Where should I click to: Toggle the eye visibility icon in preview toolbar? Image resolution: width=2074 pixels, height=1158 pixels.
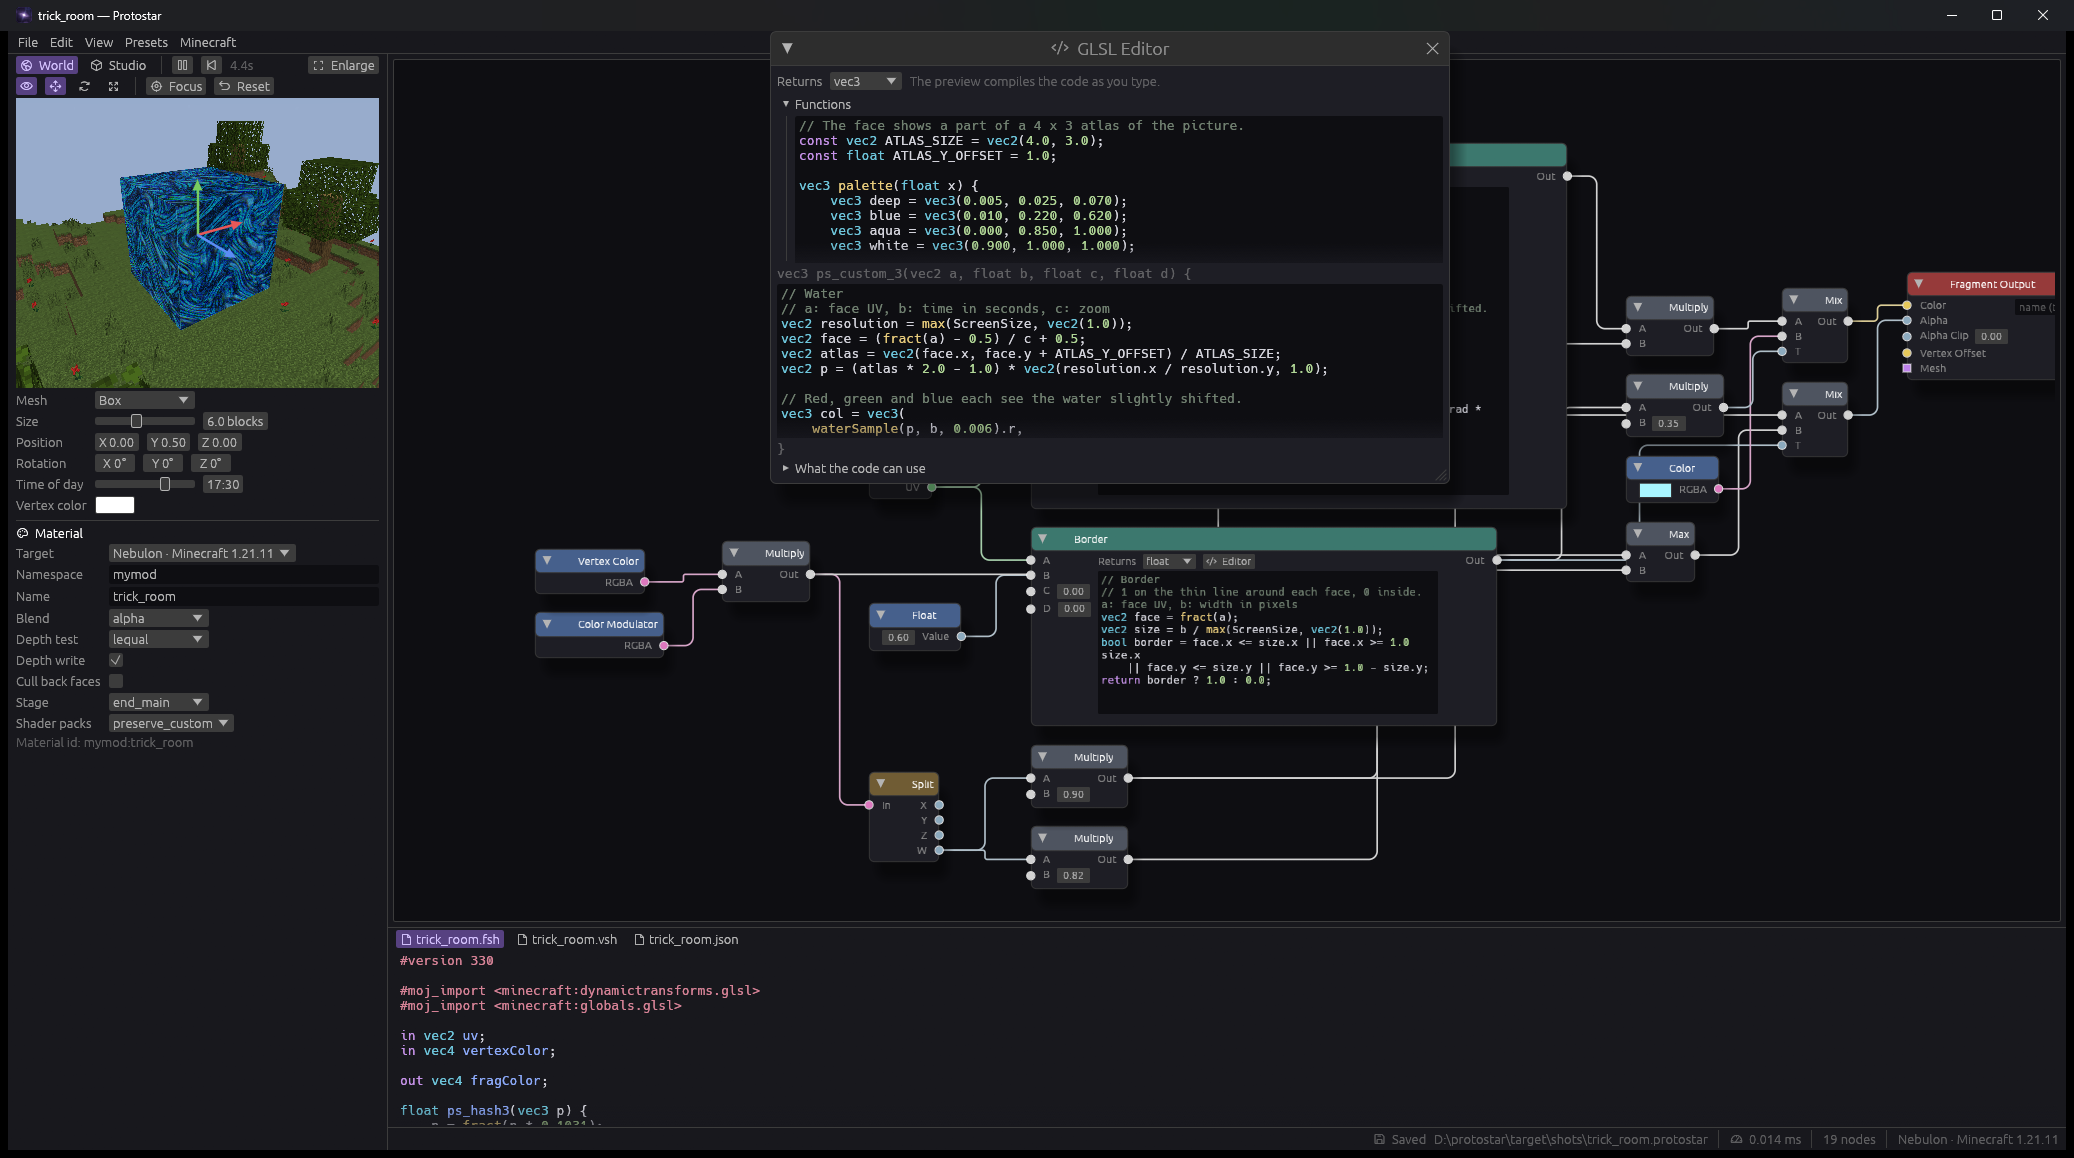[x=27, y=86]
